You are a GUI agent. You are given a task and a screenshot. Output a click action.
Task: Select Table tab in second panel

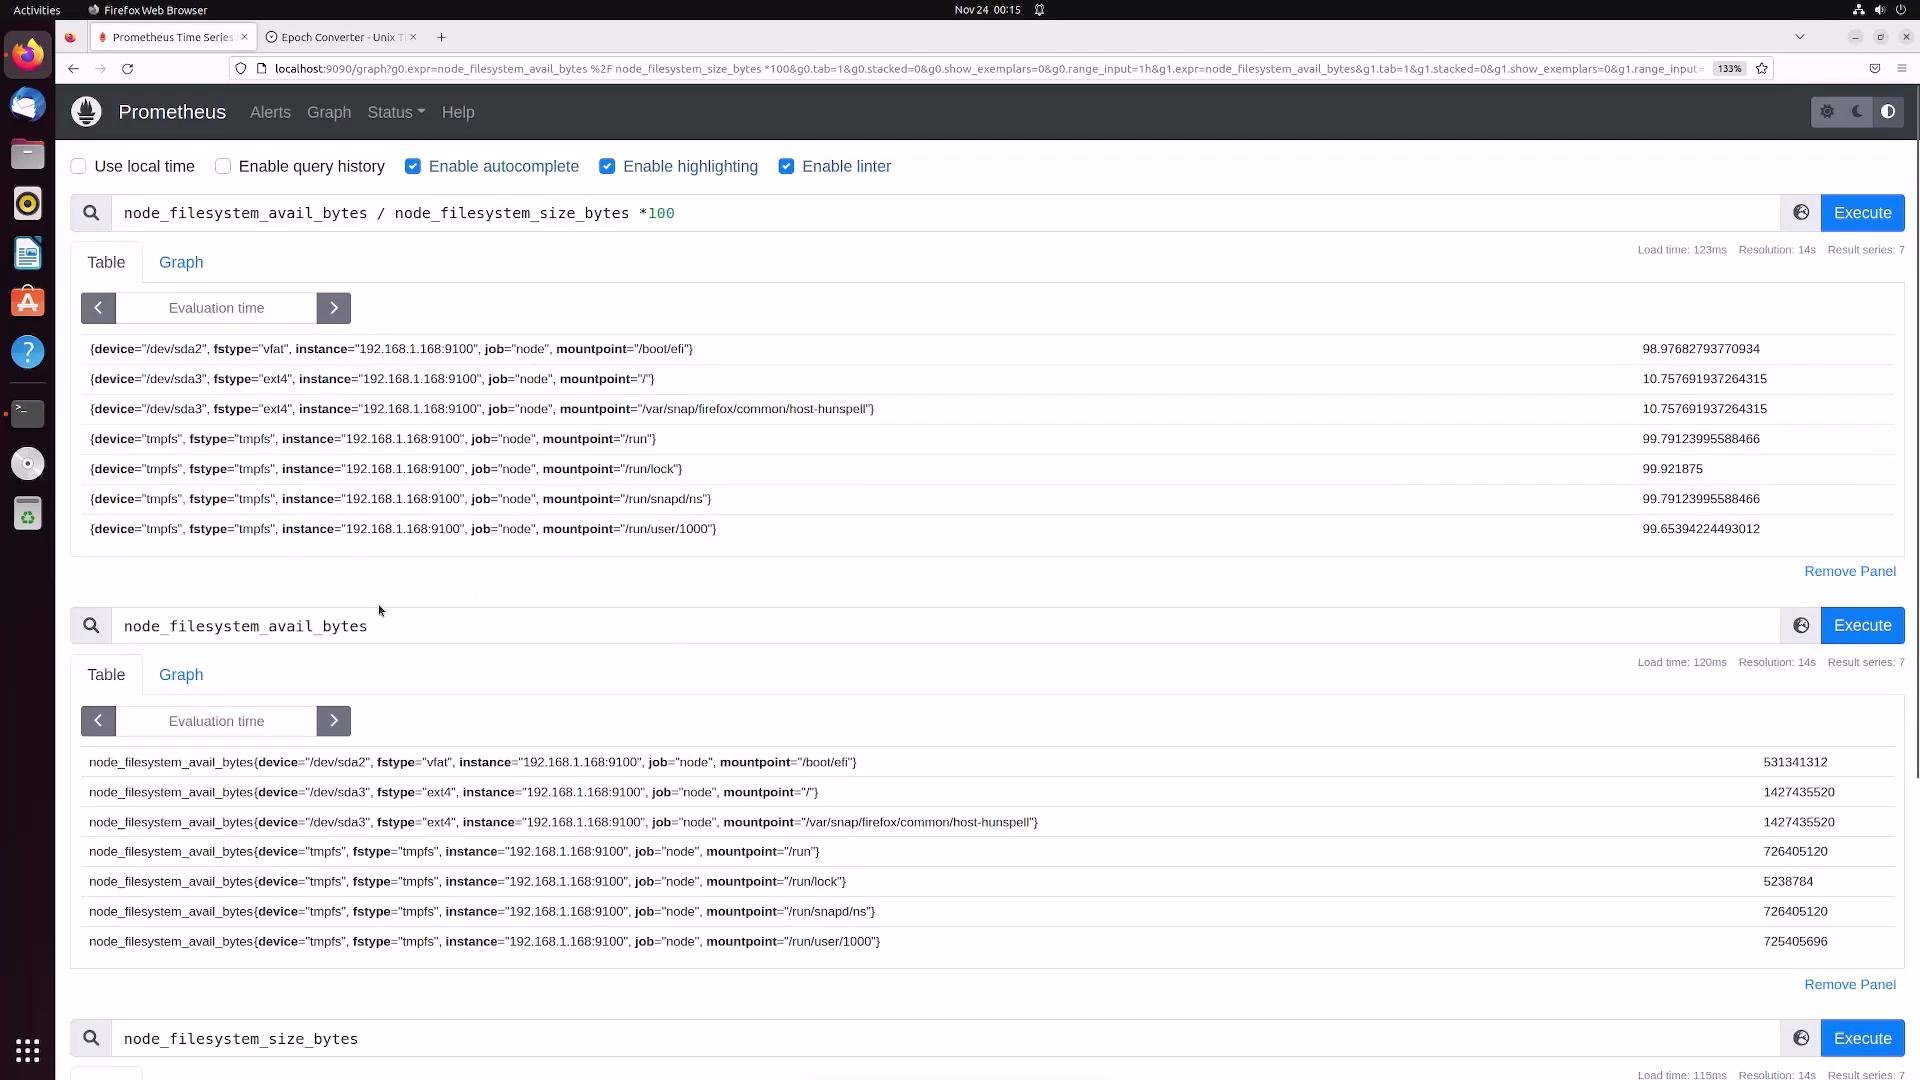point(106,675)
